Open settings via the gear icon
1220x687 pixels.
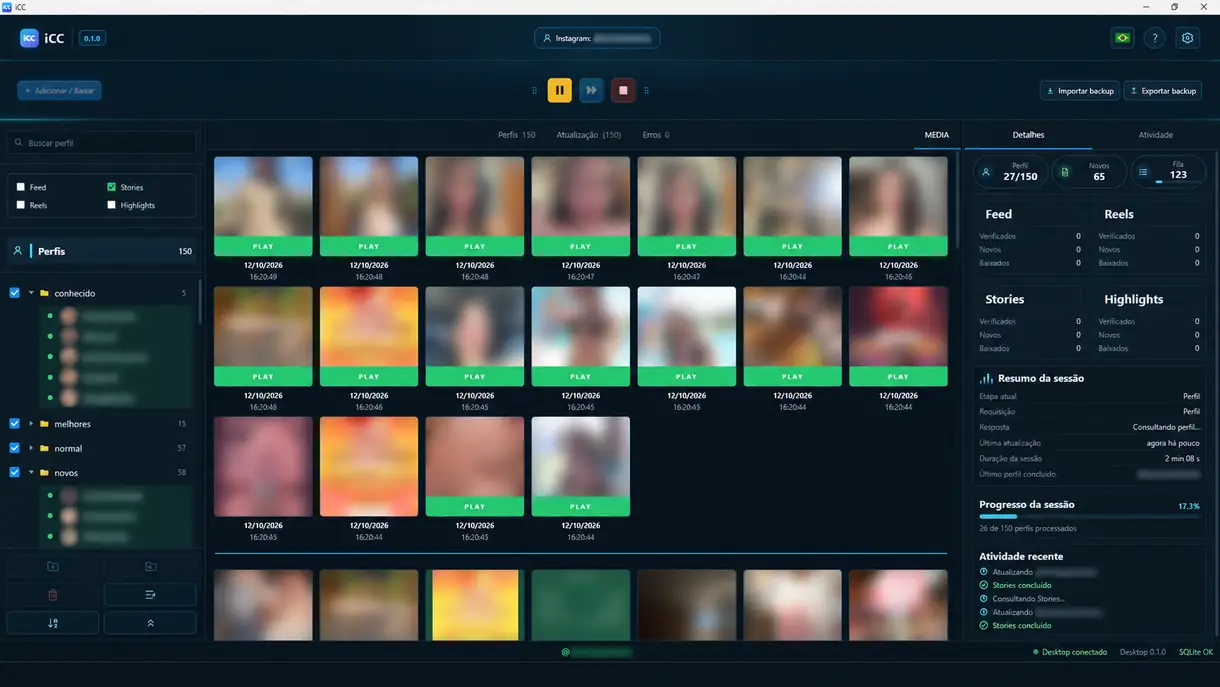coord(1188,38)
